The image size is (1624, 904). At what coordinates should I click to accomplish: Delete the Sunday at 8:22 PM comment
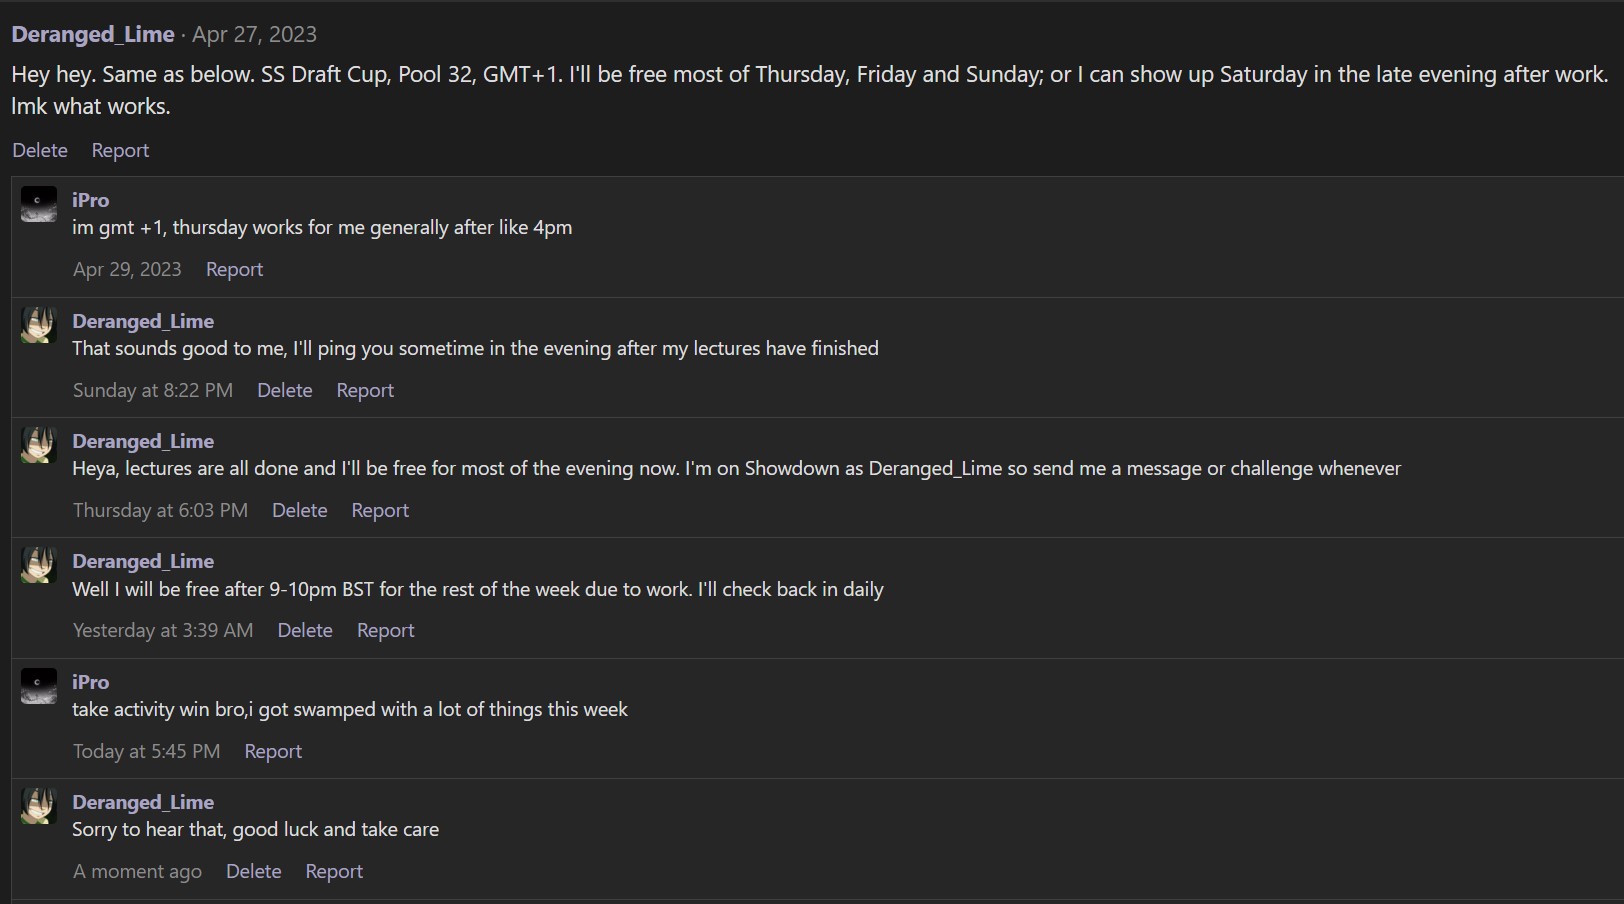pyautogui.click(x=285, y=390)
